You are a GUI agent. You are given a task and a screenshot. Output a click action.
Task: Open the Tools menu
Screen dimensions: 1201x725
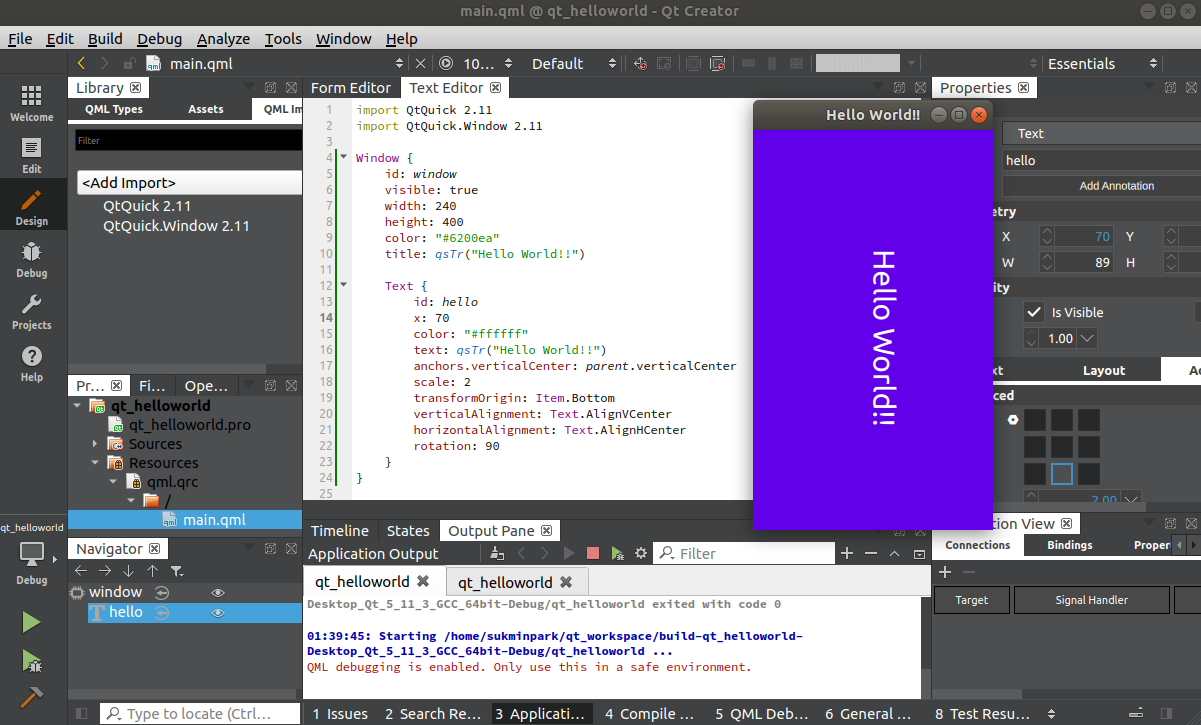tap(283, 39)
